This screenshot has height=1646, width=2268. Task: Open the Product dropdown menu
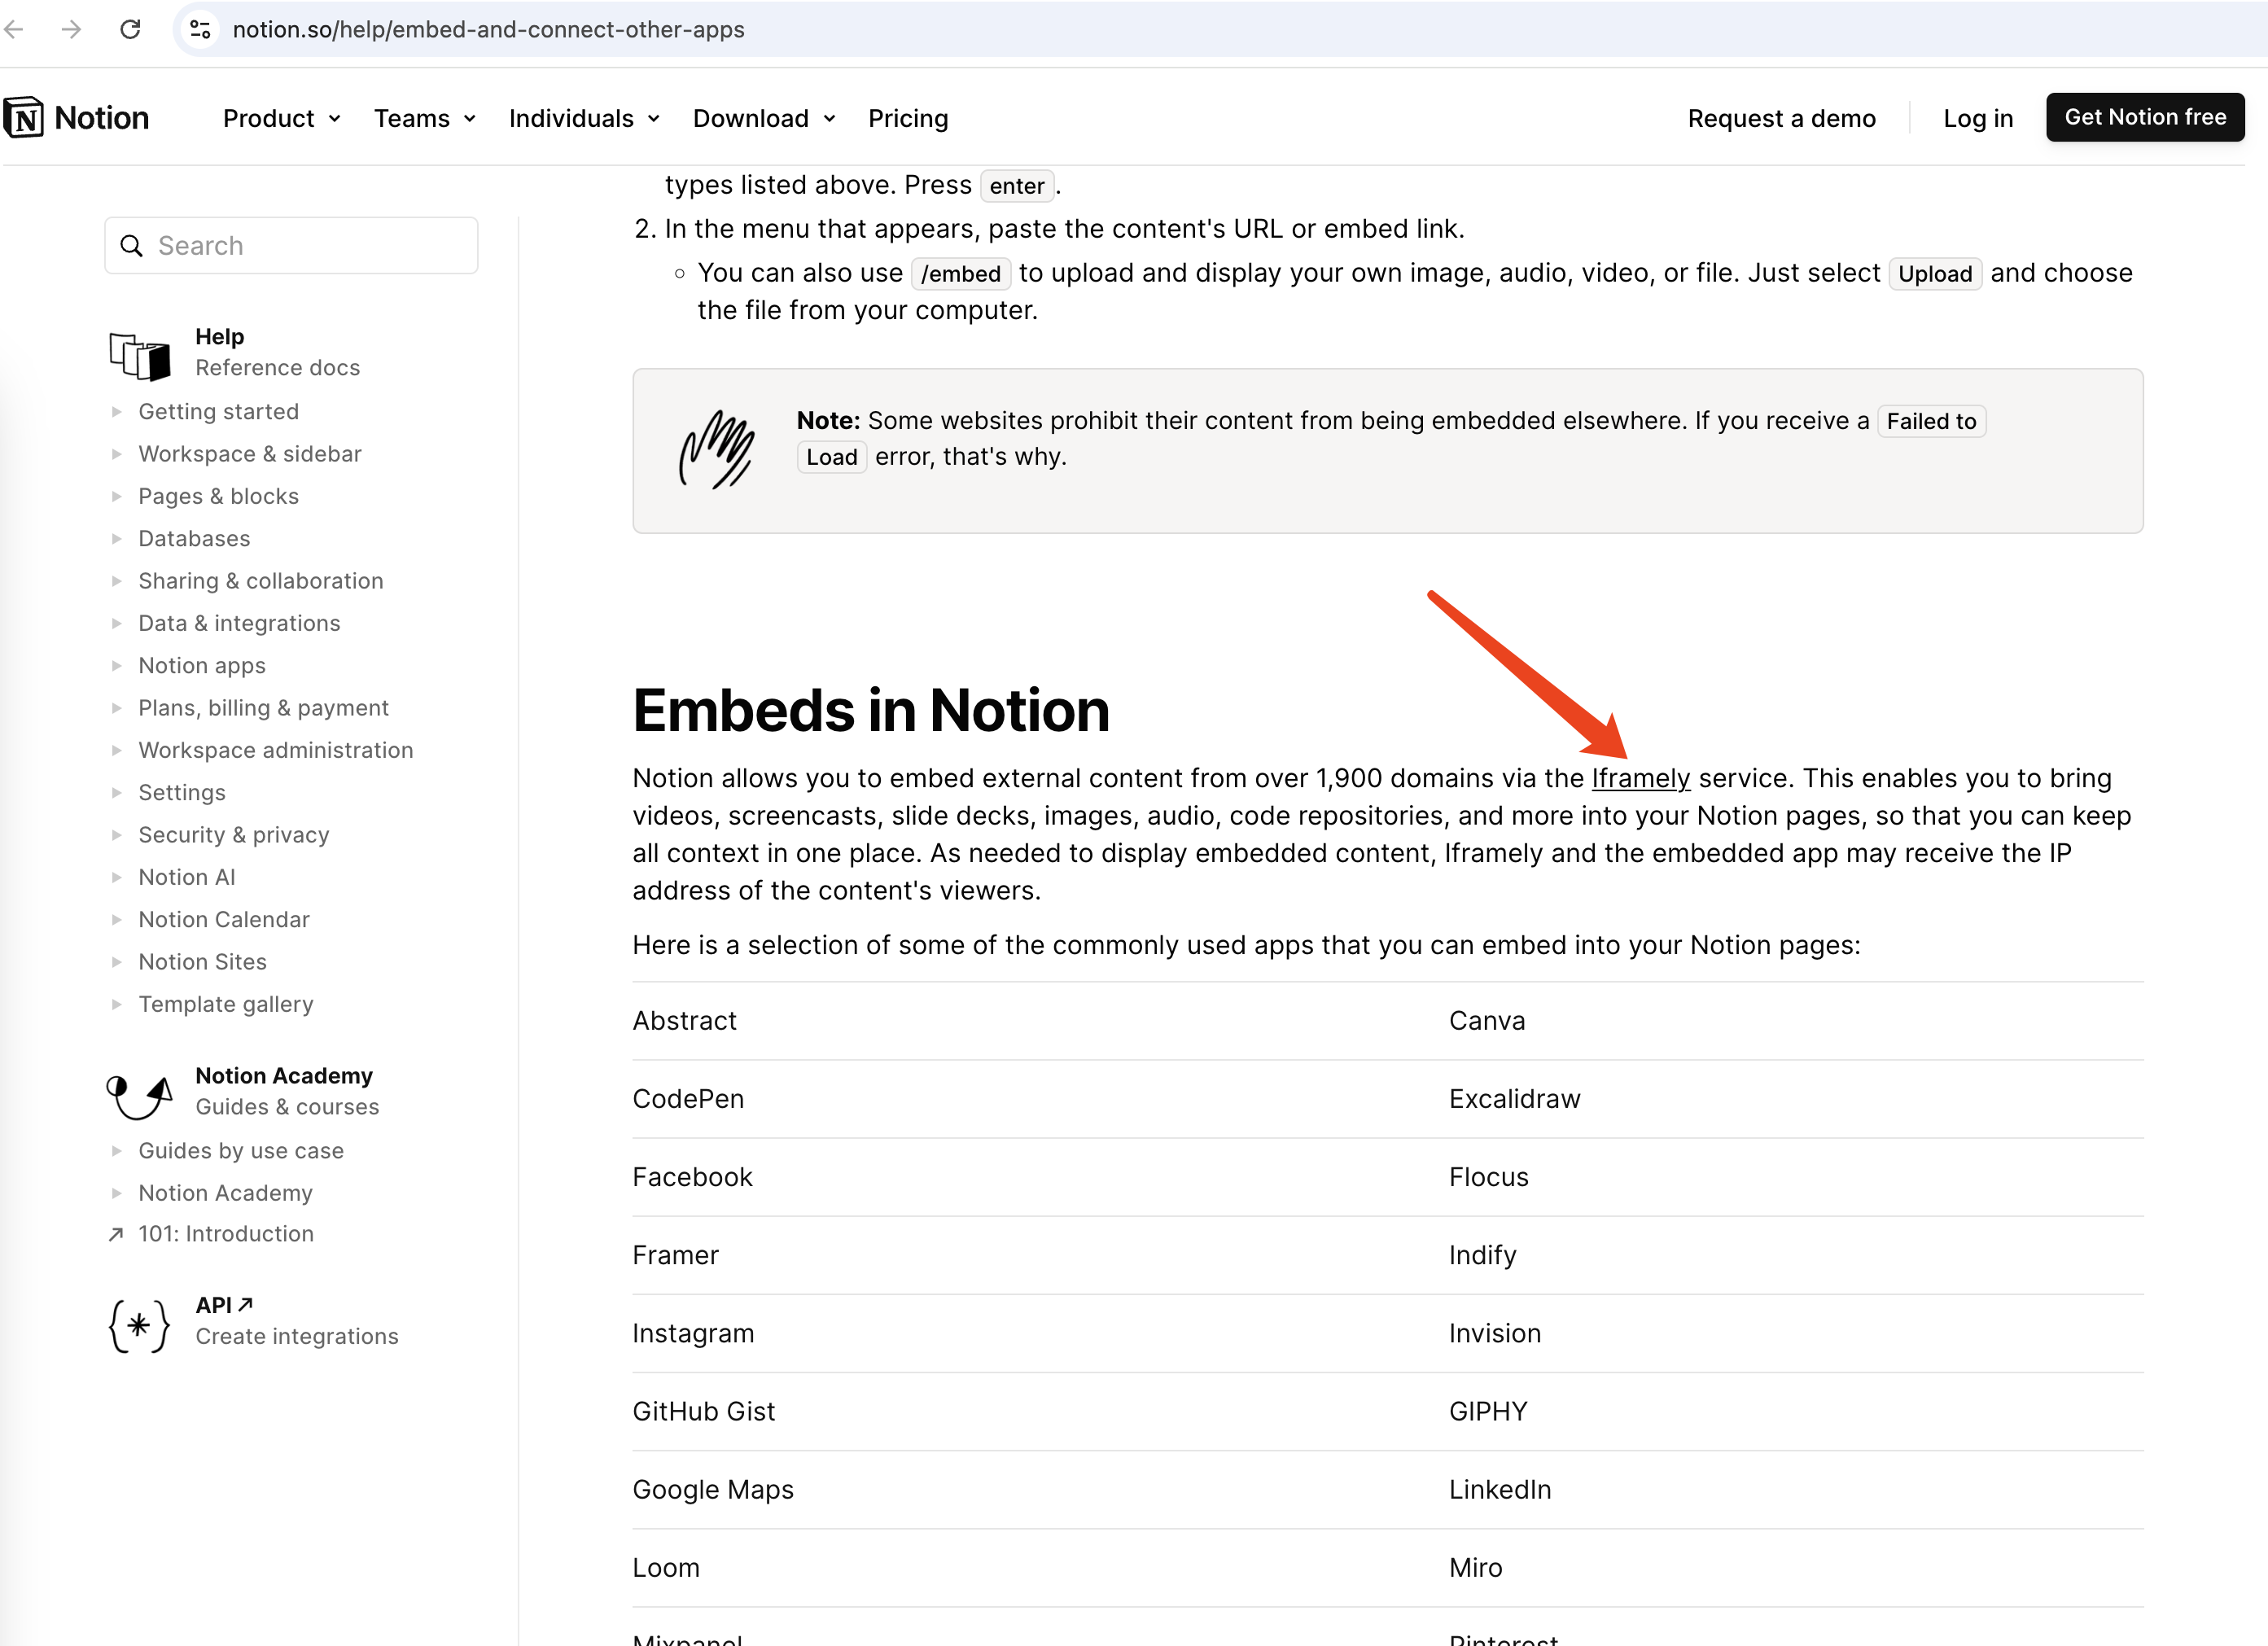click(282, 118)
